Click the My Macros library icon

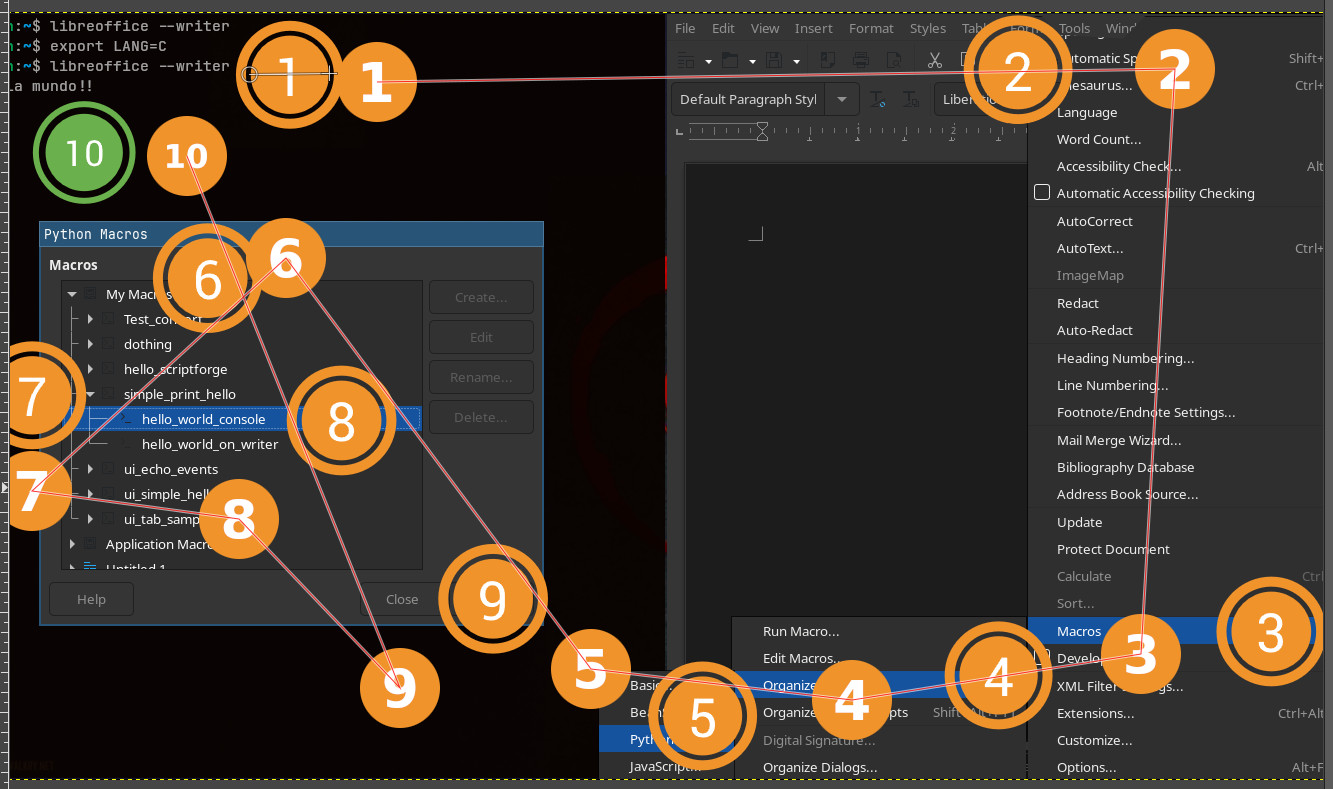[90, 294]
